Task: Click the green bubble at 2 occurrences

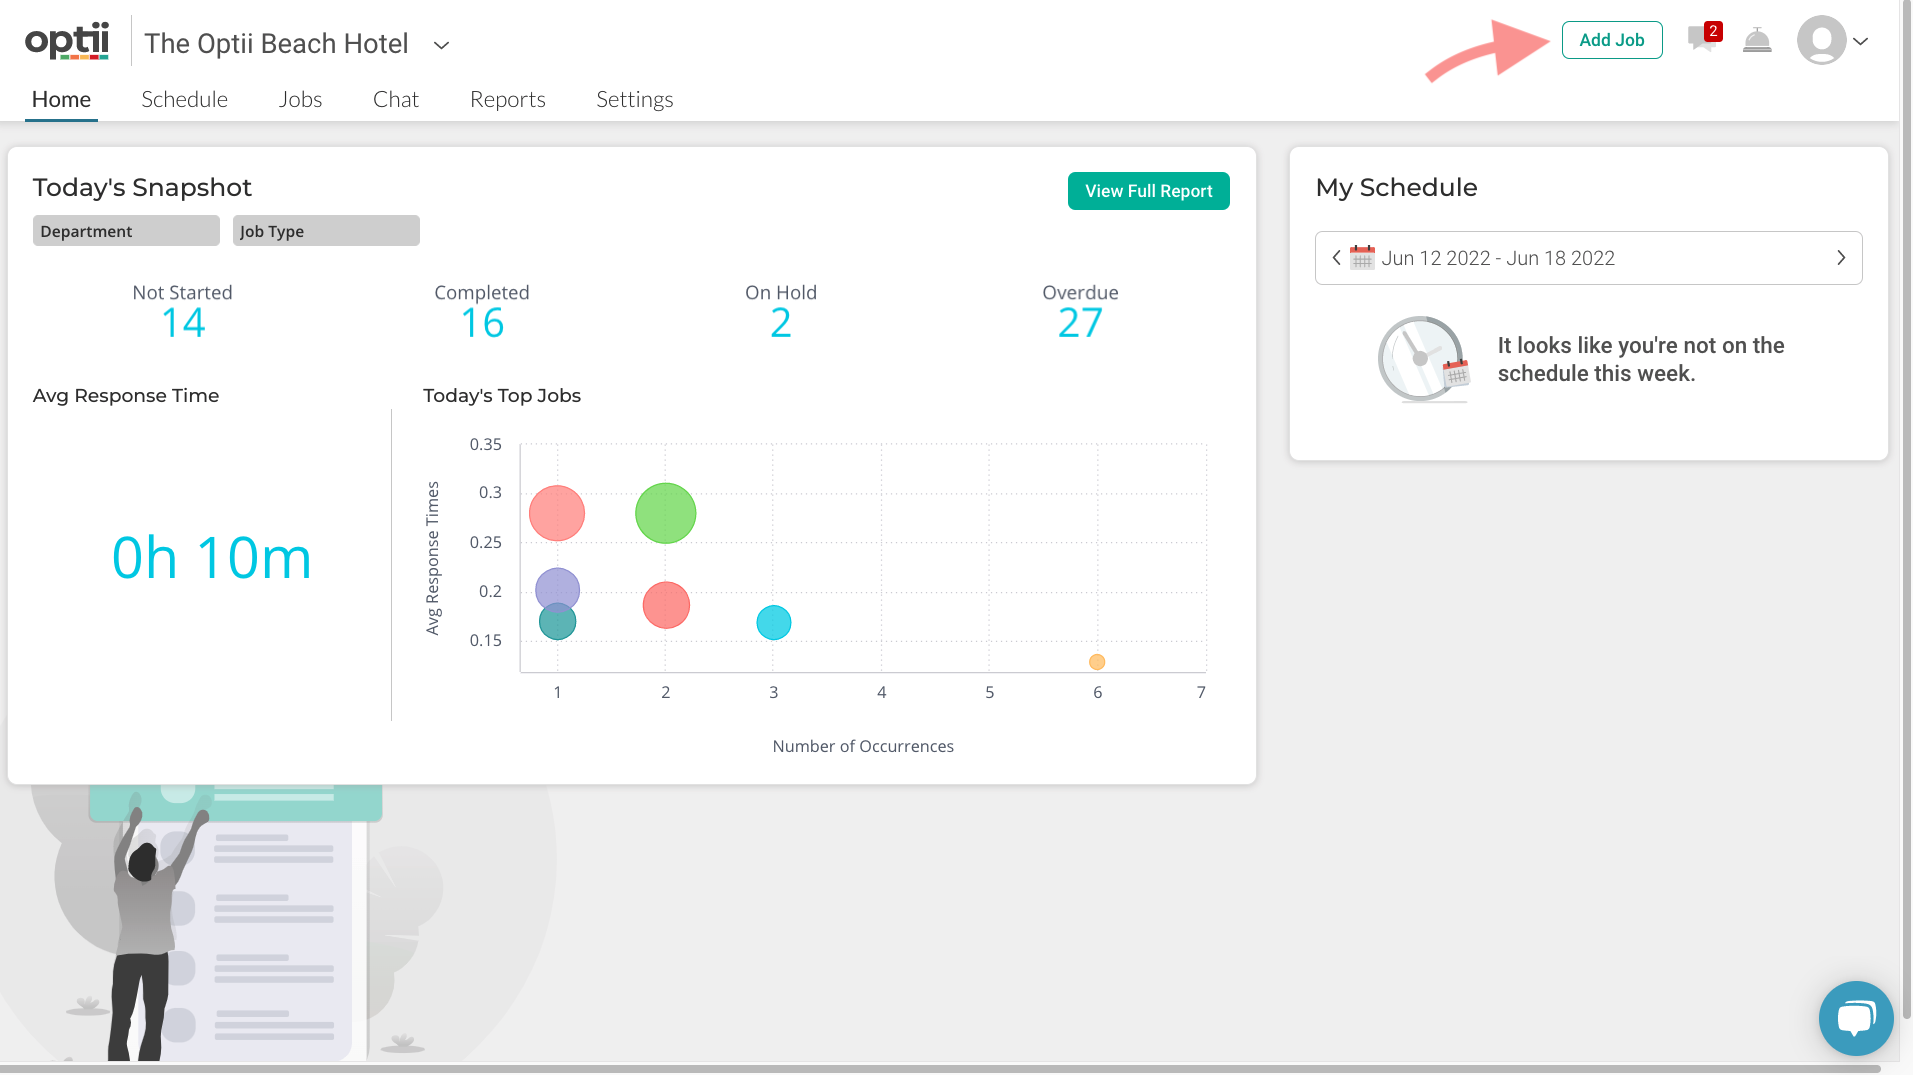Action: point(665,513)
